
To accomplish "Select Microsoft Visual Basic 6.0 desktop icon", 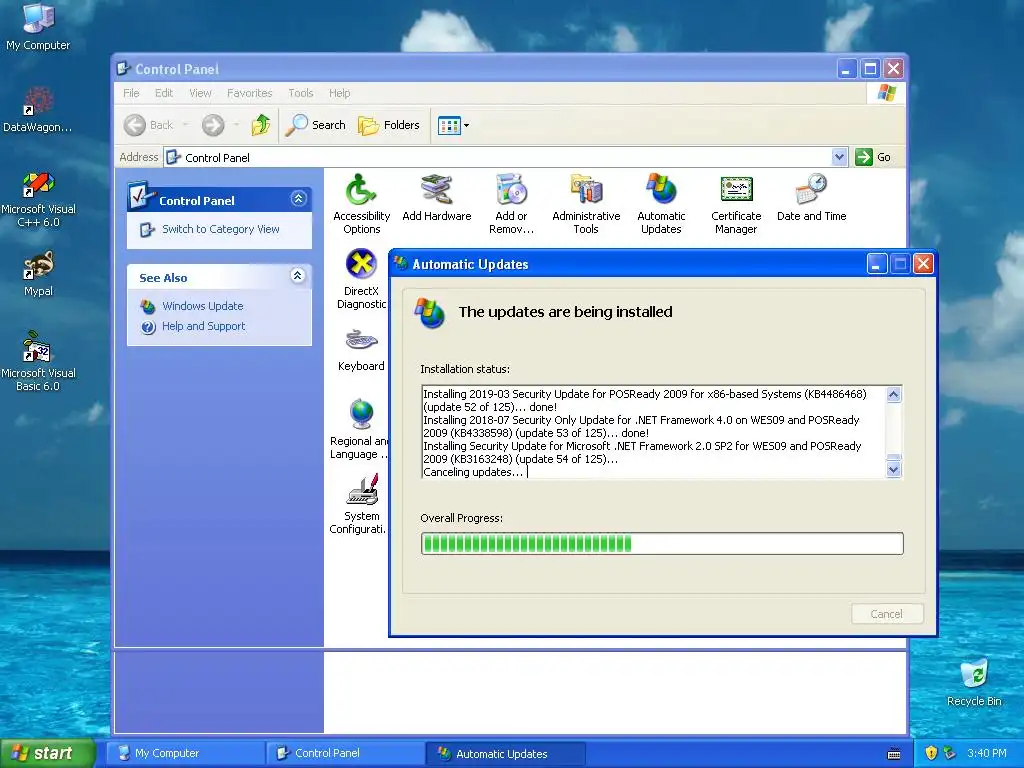I will (38, 361).
